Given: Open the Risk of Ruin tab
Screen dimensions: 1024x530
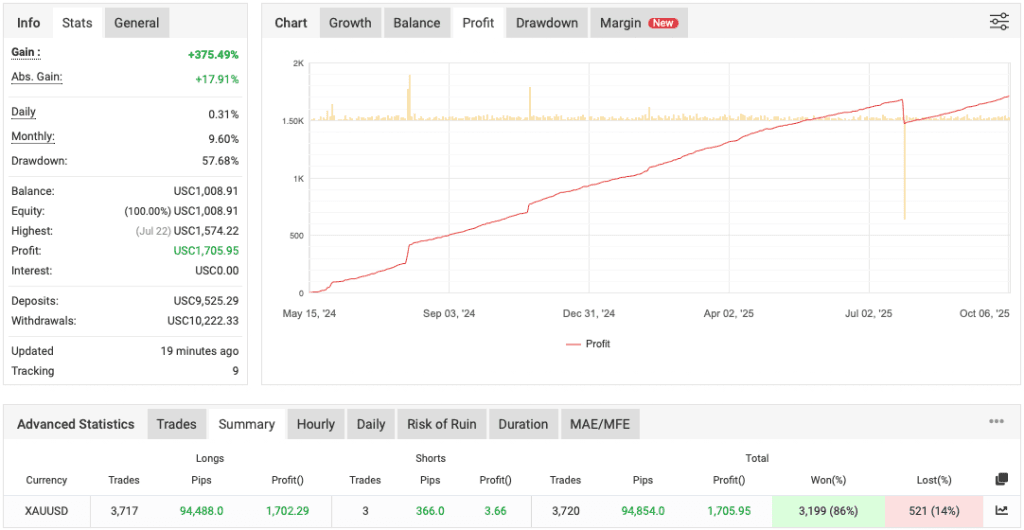Looking at the screenshot, I should click(441, 424).
